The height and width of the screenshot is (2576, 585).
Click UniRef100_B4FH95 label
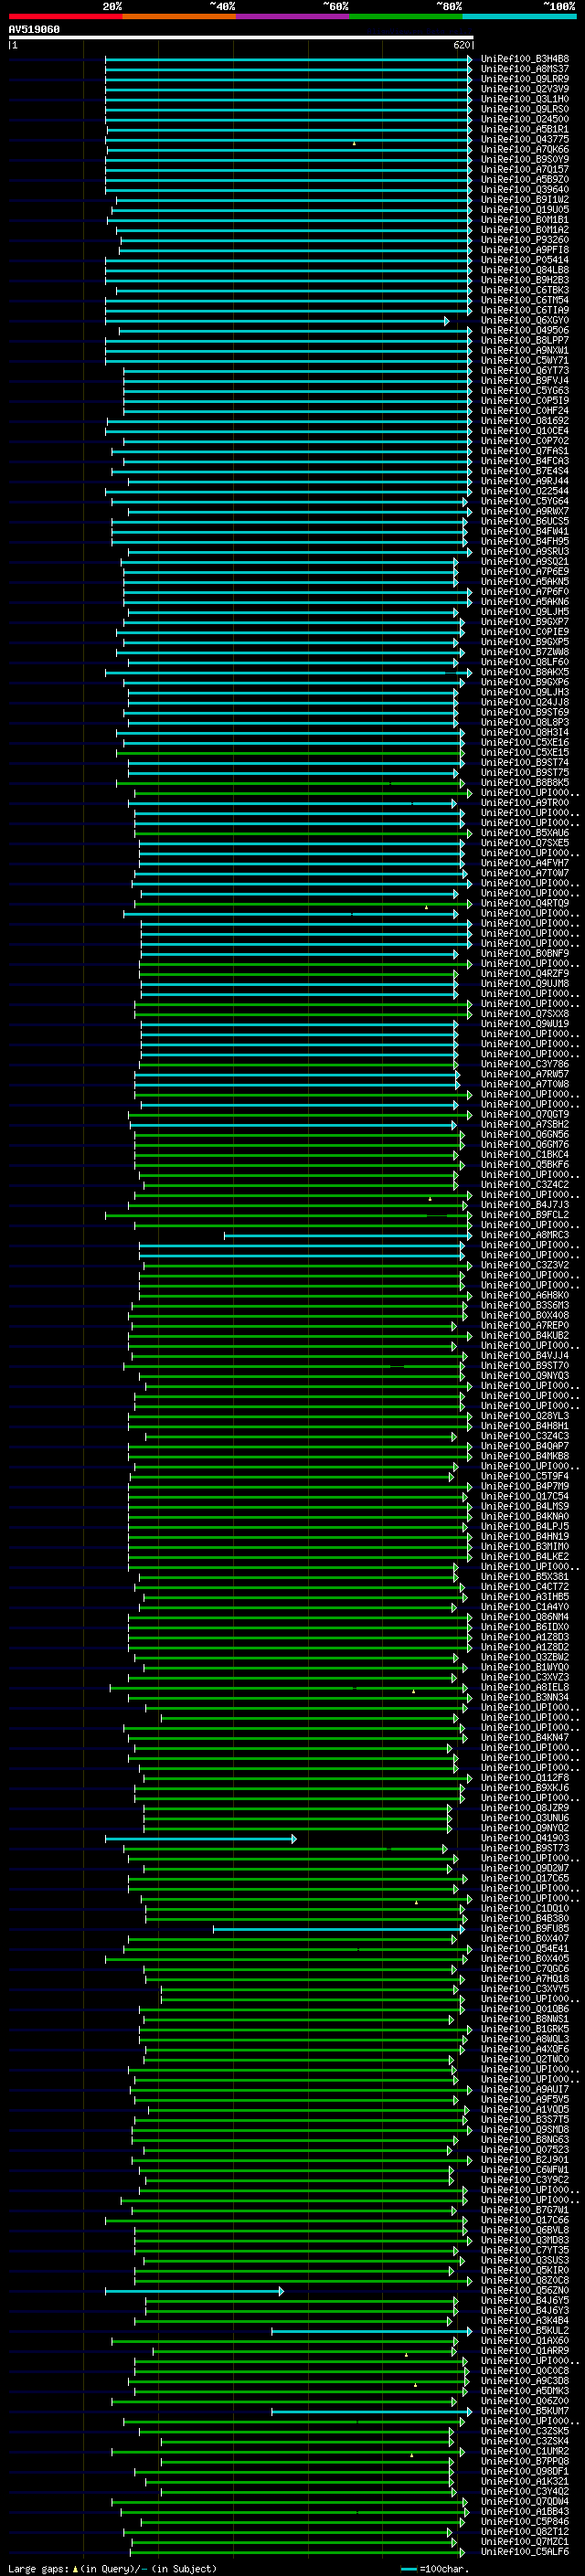click(x=525, y=541)
